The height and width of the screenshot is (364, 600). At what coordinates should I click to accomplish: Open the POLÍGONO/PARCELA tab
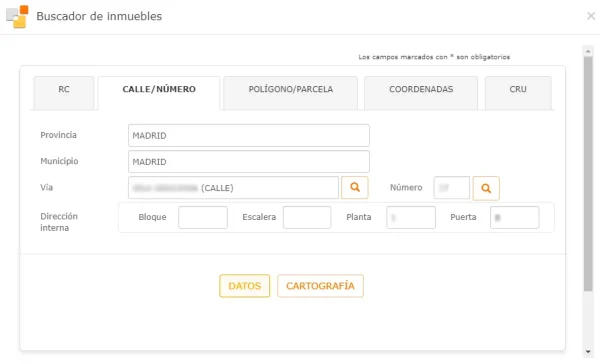pyautogui.click(x=290, y=93)
